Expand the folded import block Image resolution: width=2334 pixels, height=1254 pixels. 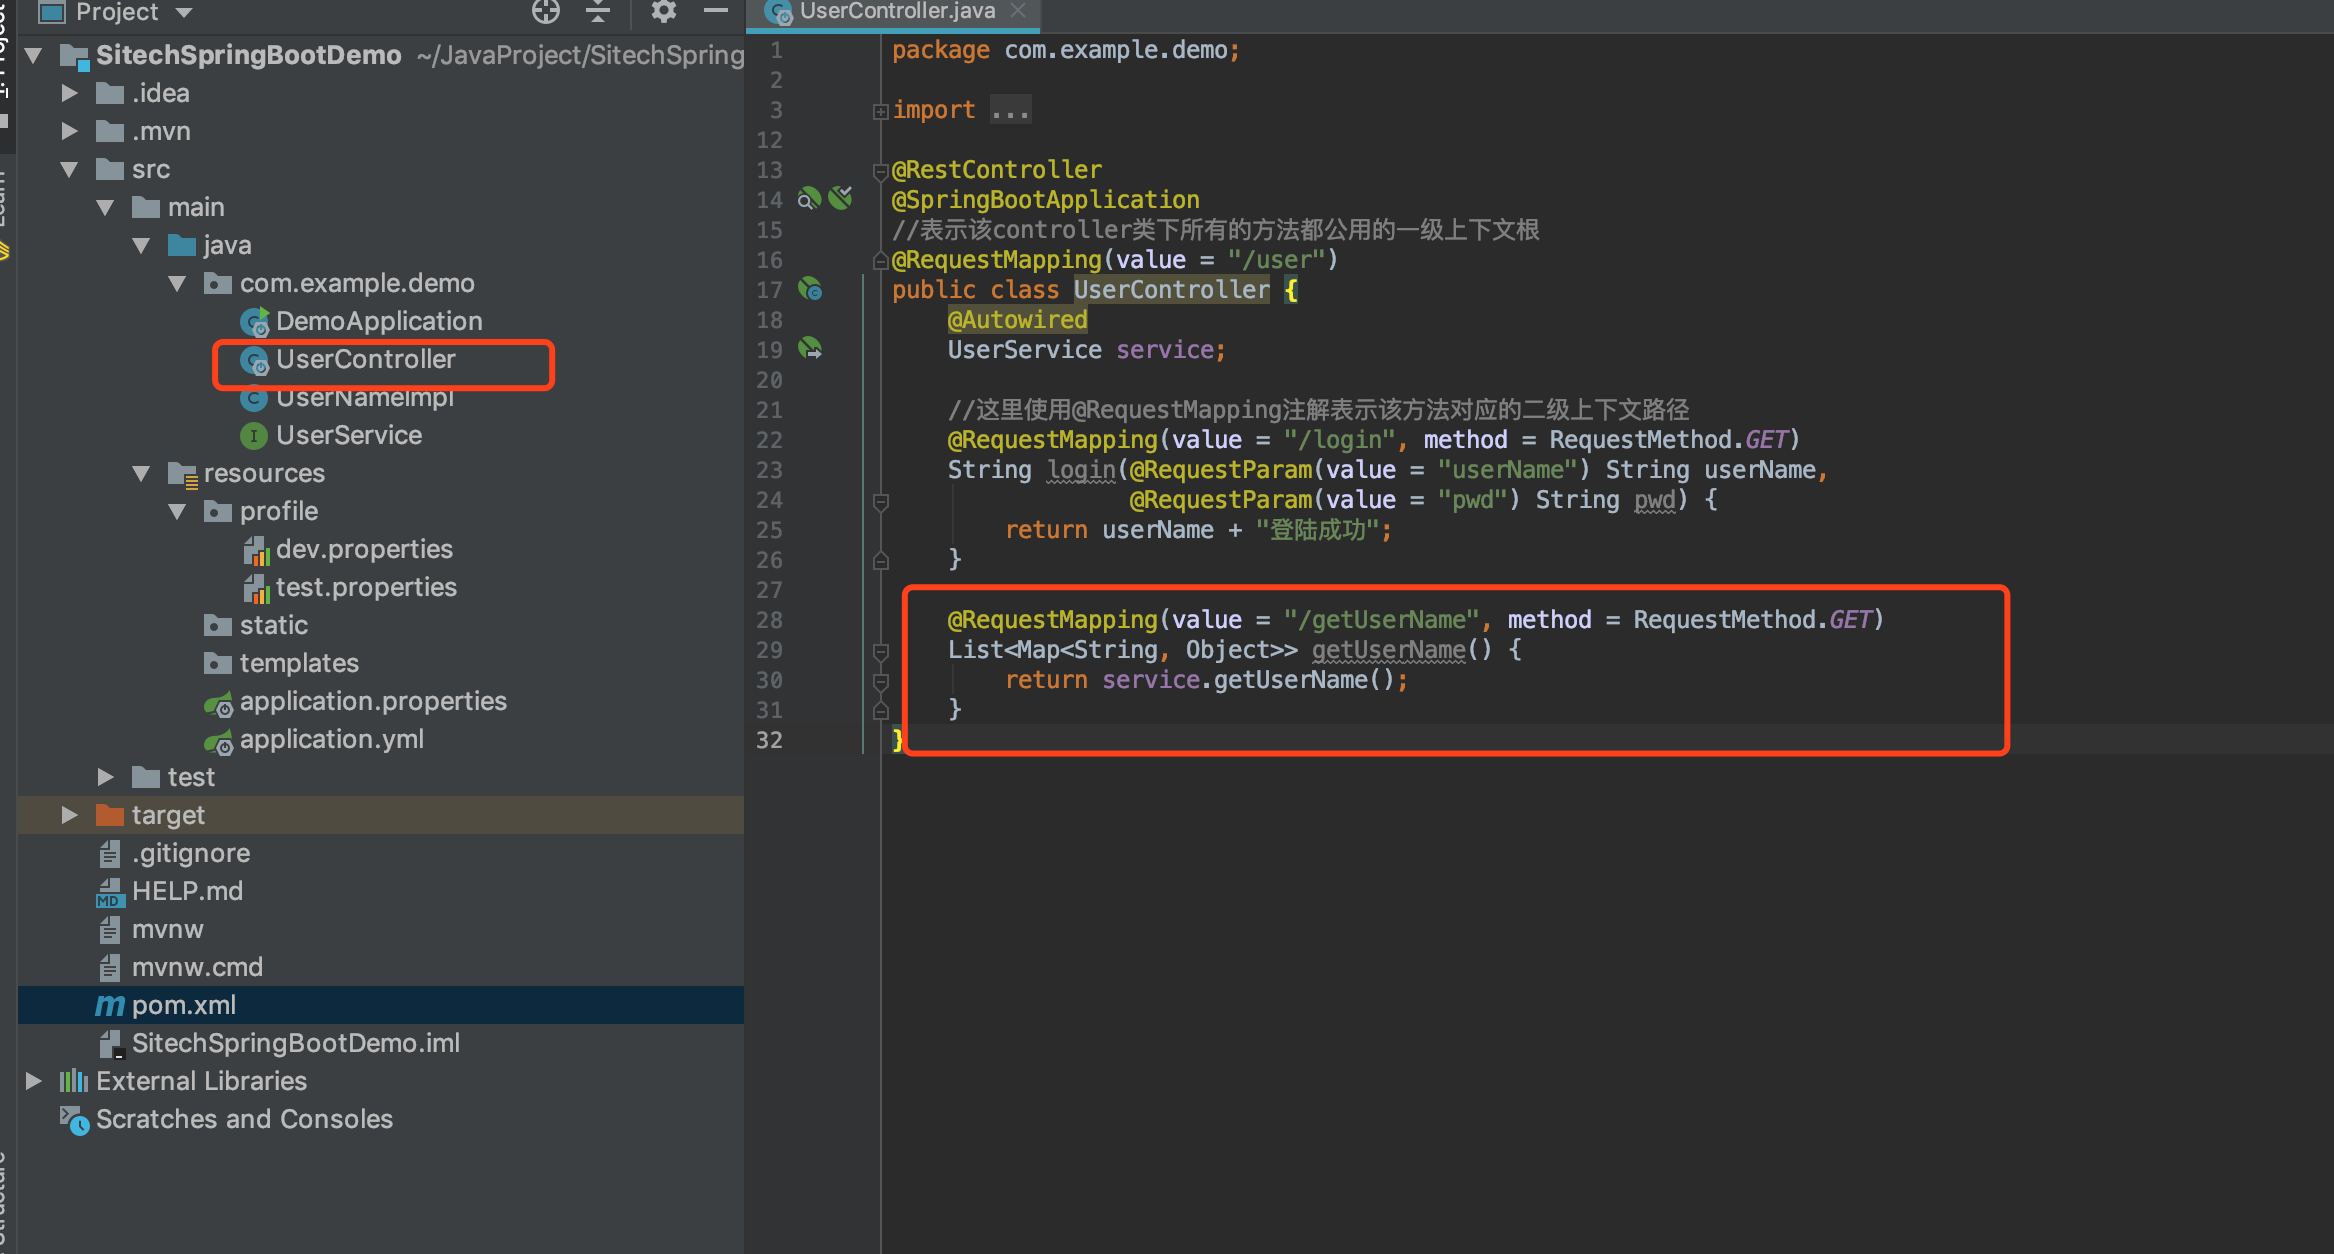coord(880,111)
